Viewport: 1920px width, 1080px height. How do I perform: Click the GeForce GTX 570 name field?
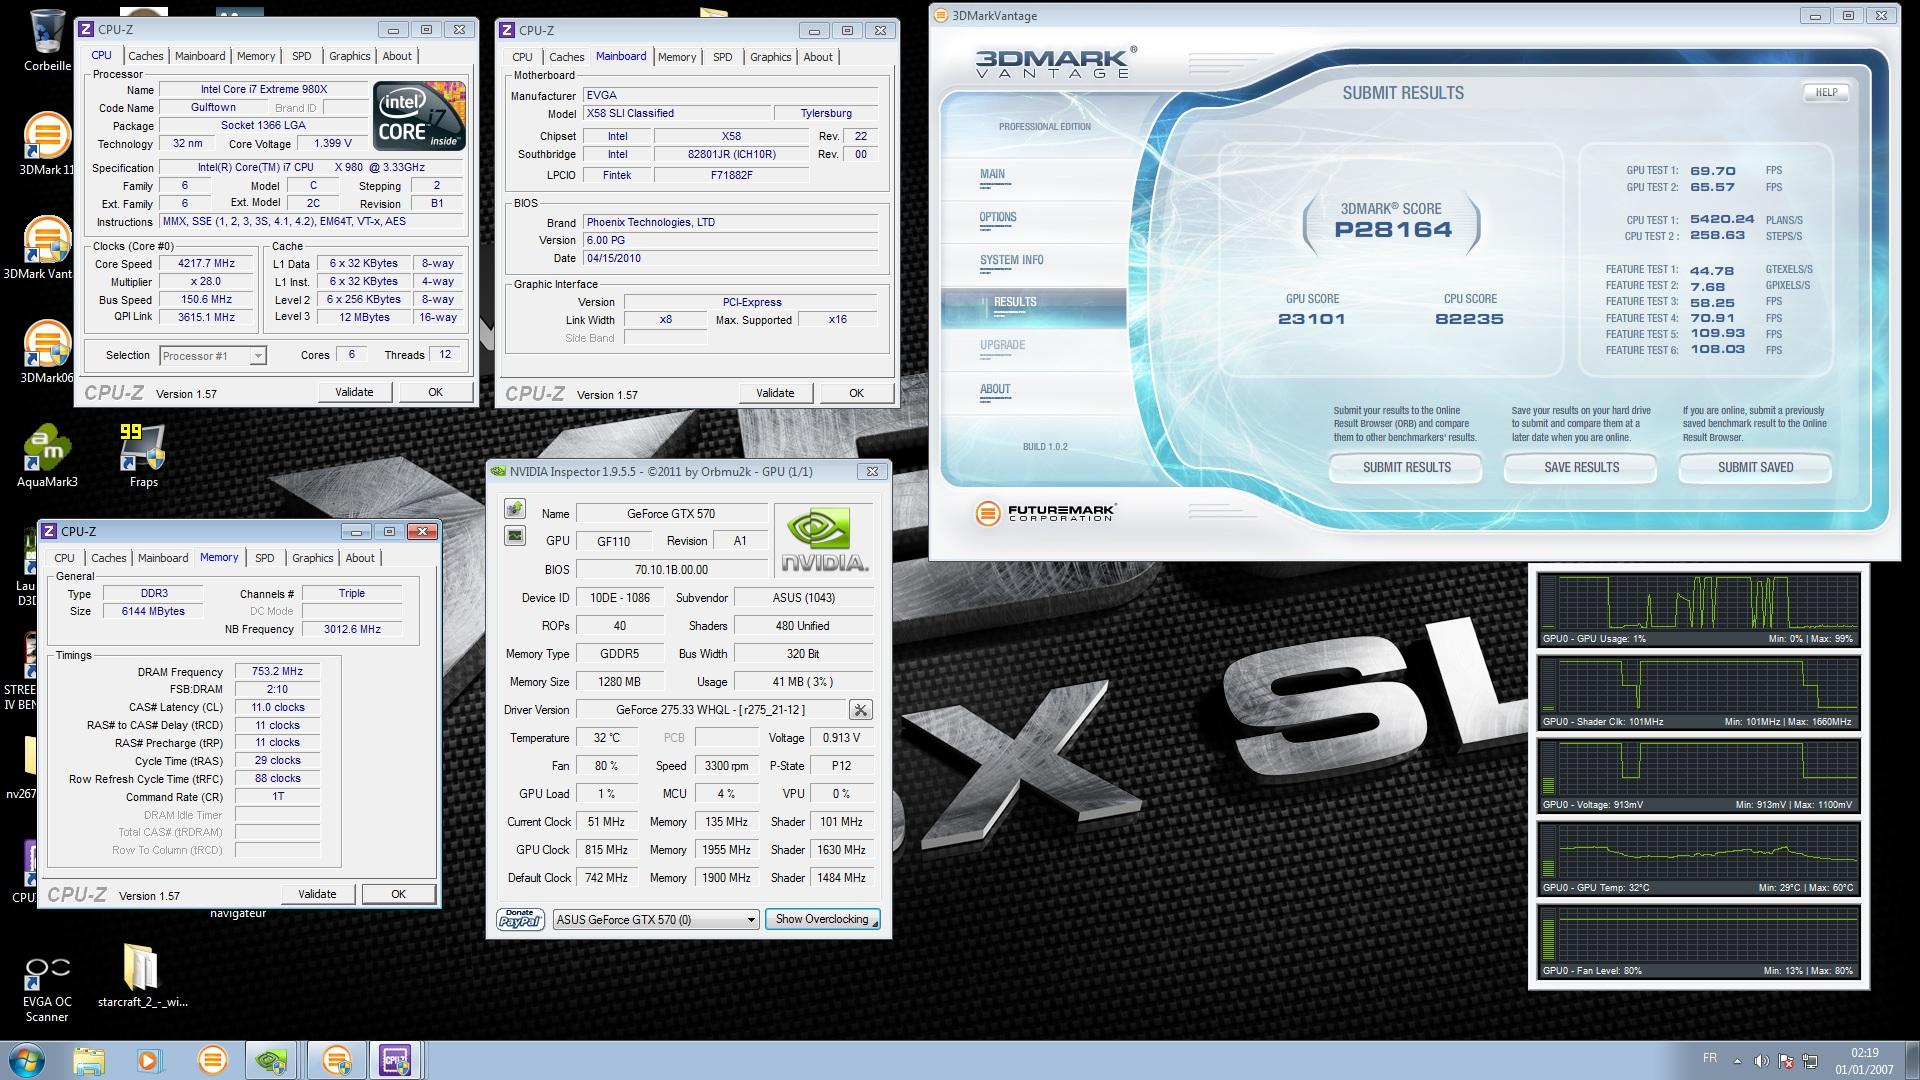pyautogui.click(x=671, y=514)
